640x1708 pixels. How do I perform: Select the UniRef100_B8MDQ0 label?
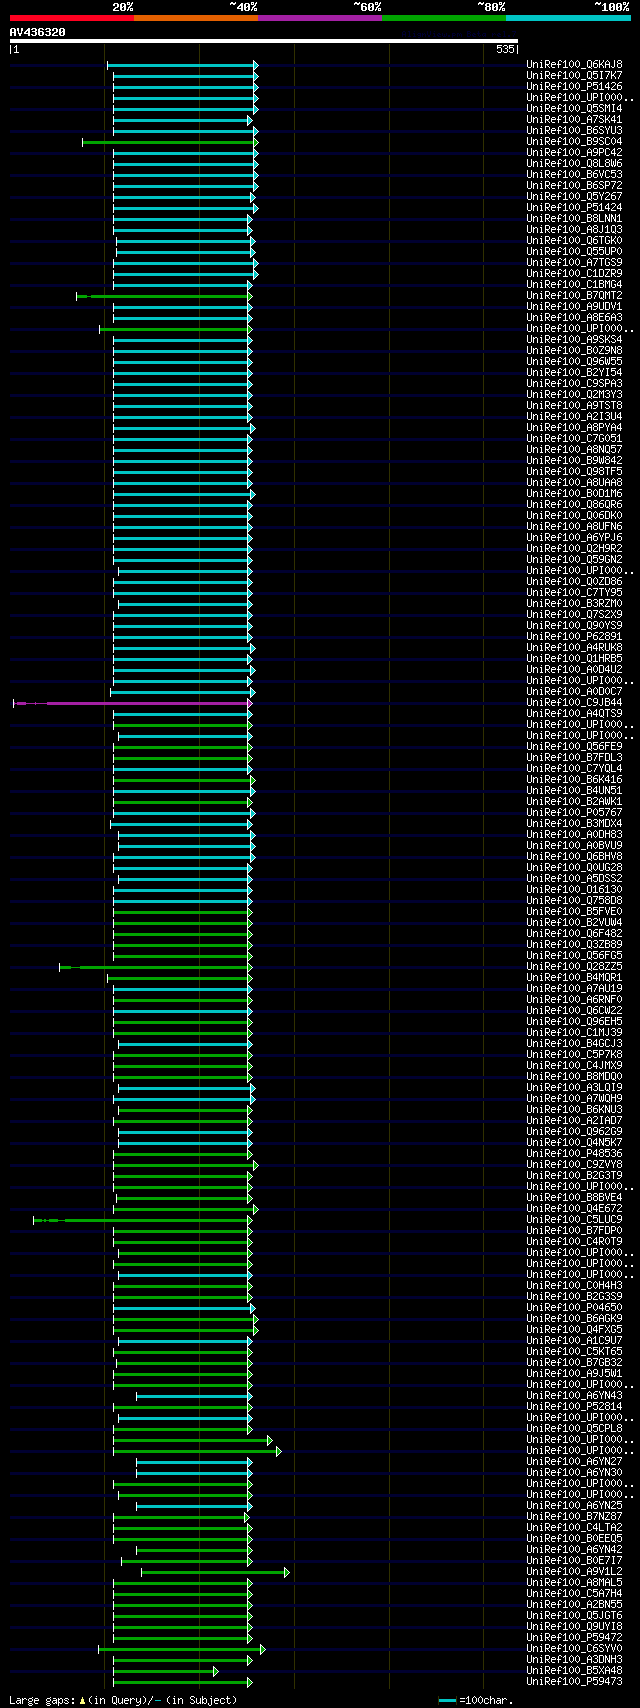574,1077
